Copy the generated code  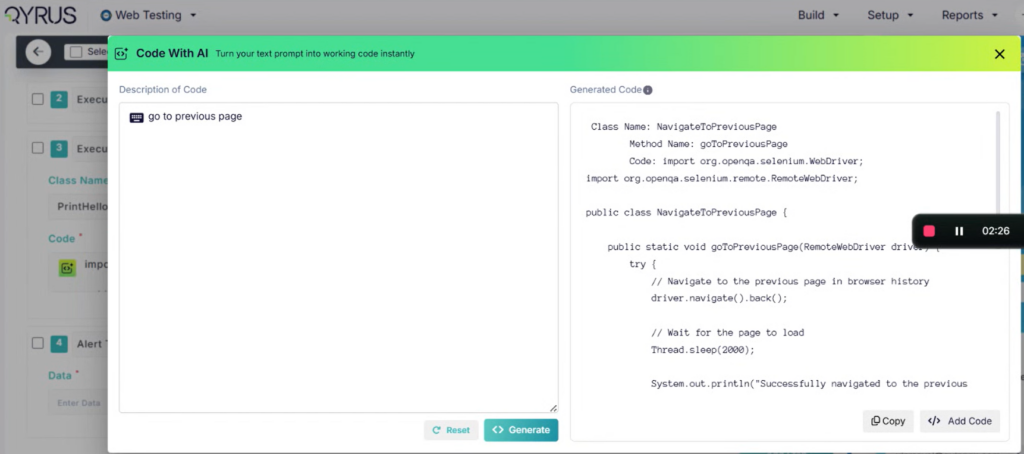tap(888, 421)
